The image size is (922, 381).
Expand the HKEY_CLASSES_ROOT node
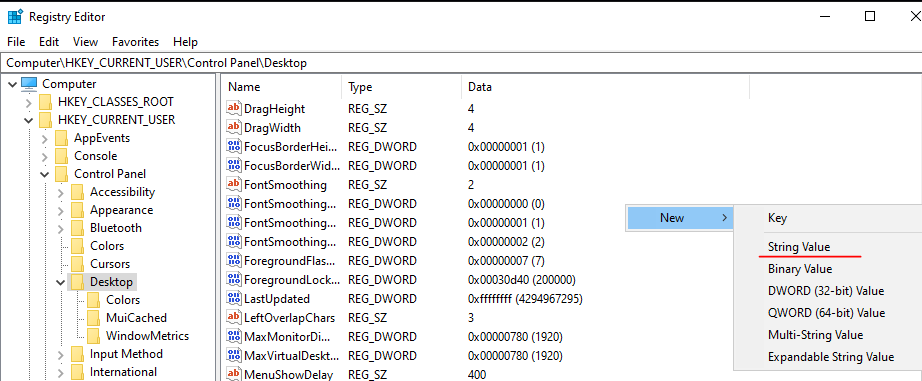29,102
